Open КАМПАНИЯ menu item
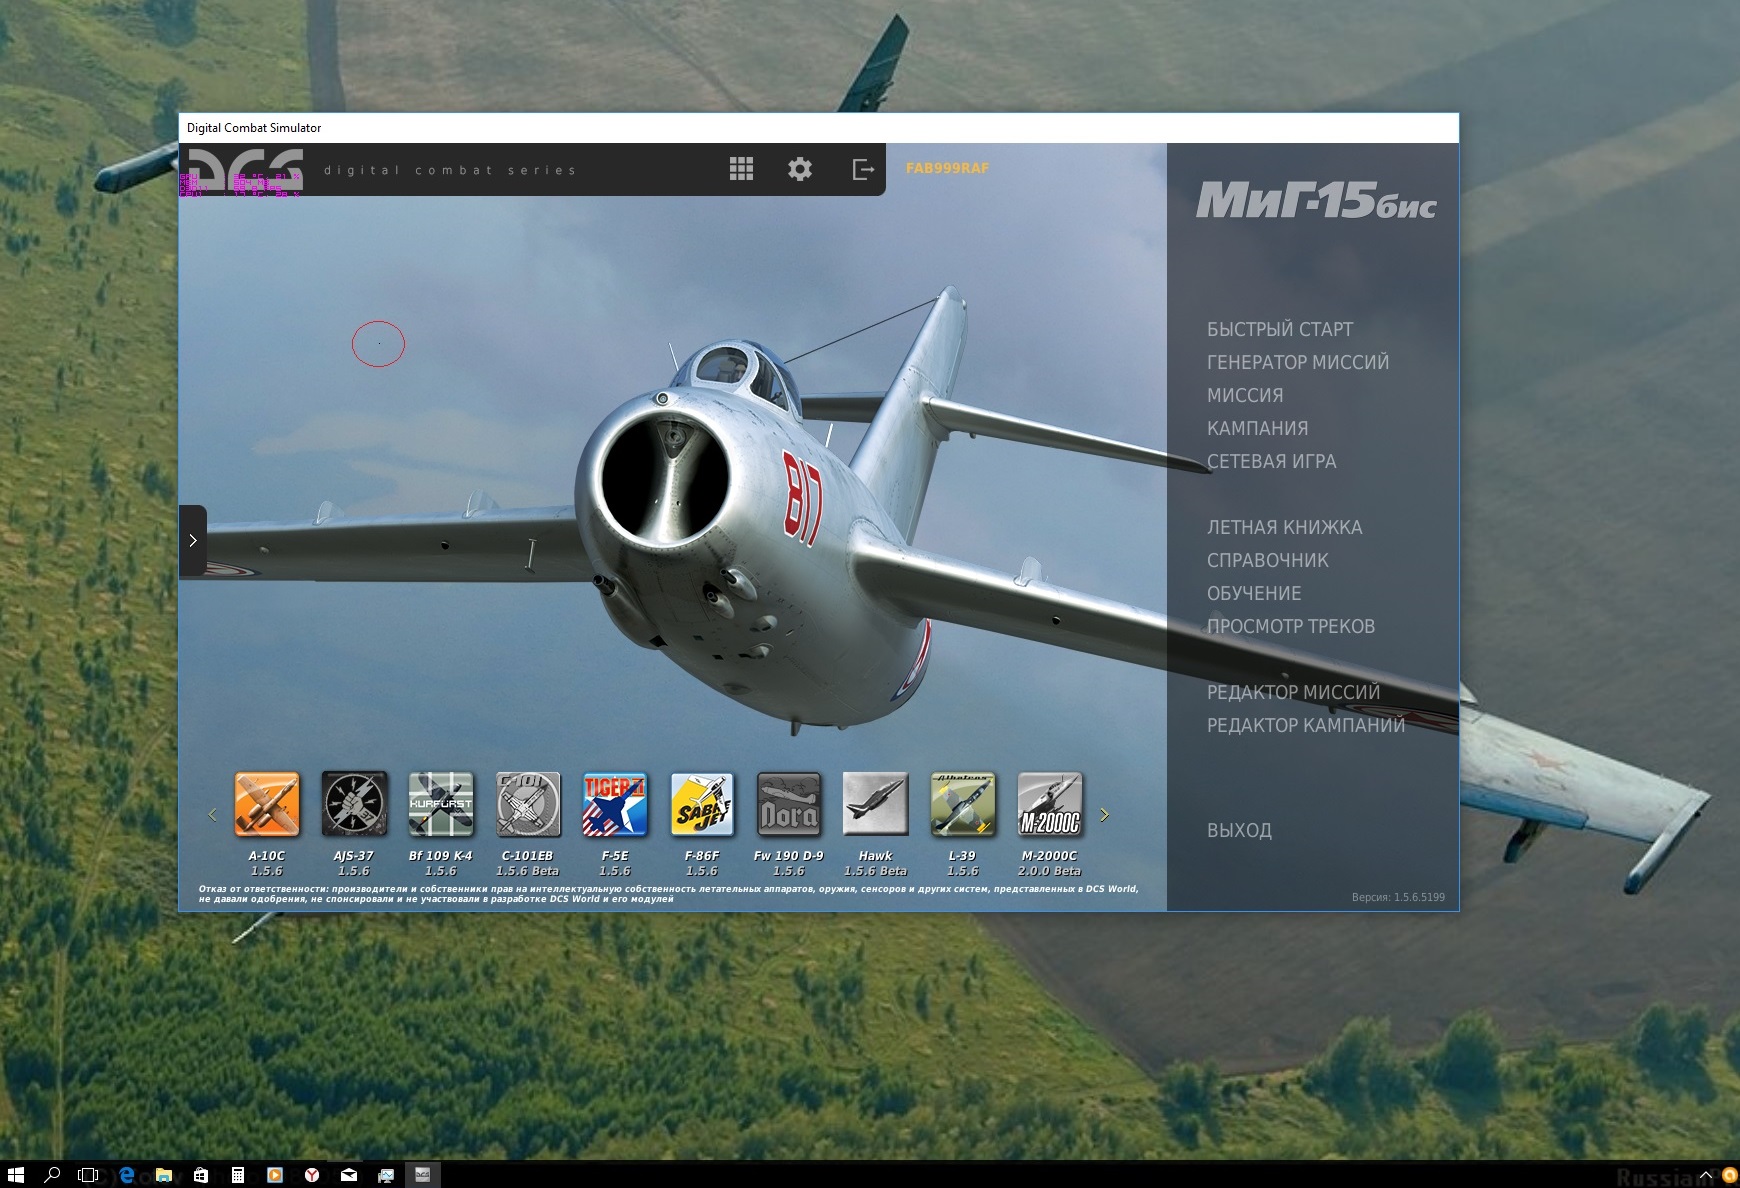This screenshot has width=1740, height=1188. click(1257, 428)
